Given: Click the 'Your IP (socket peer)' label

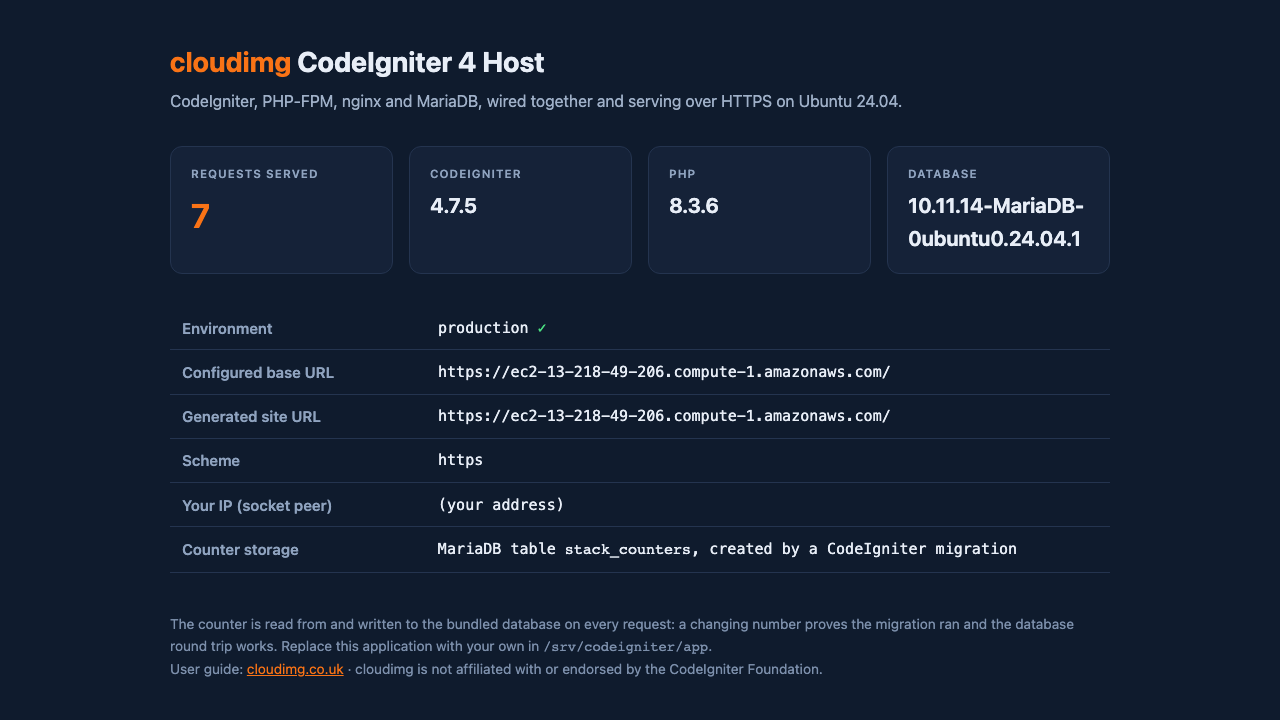Looking at the screenshot, I should coord(257,505).
